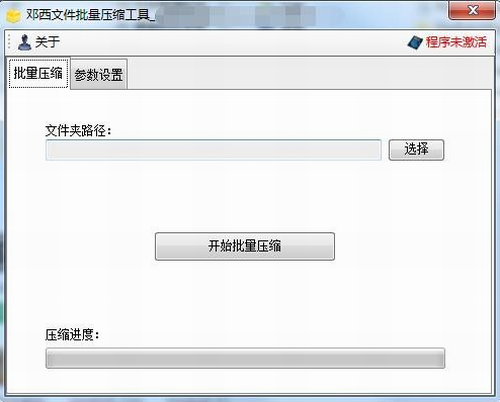
Task: Start compression with 开始批量压缩 button
Action: (x=245, y=246)
